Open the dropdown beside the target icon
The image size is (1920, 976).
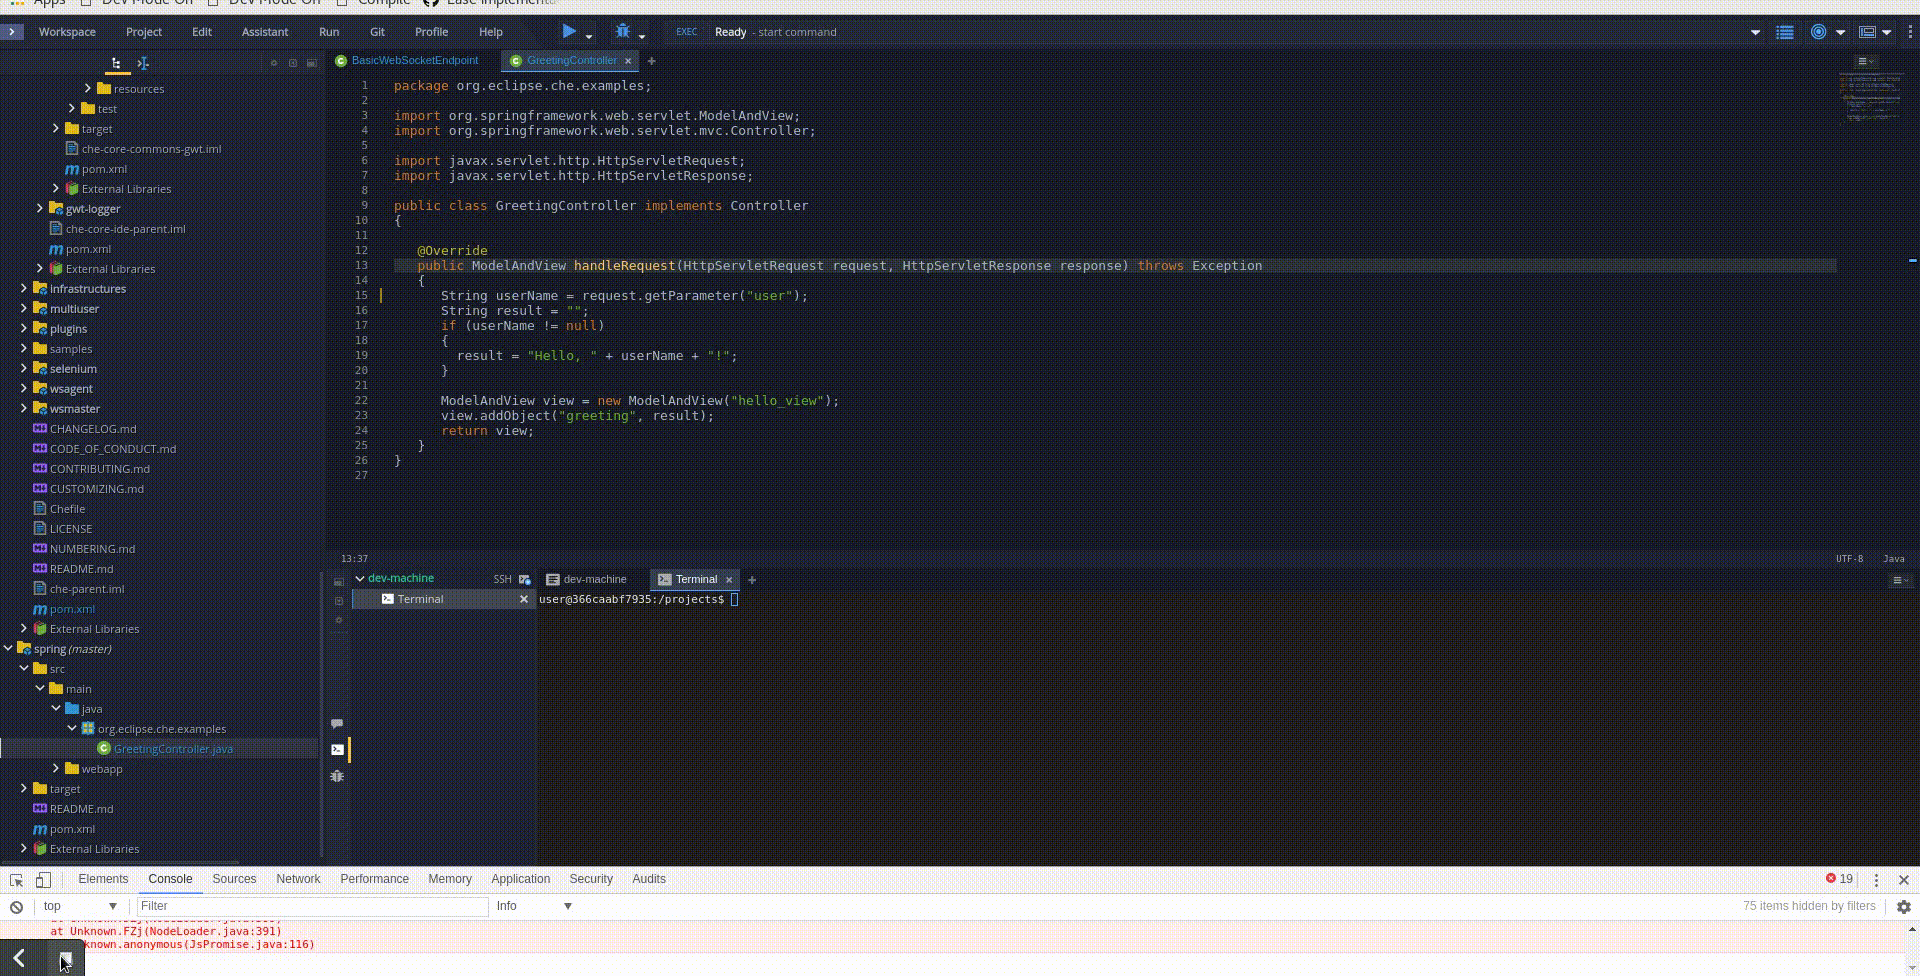1840,32
